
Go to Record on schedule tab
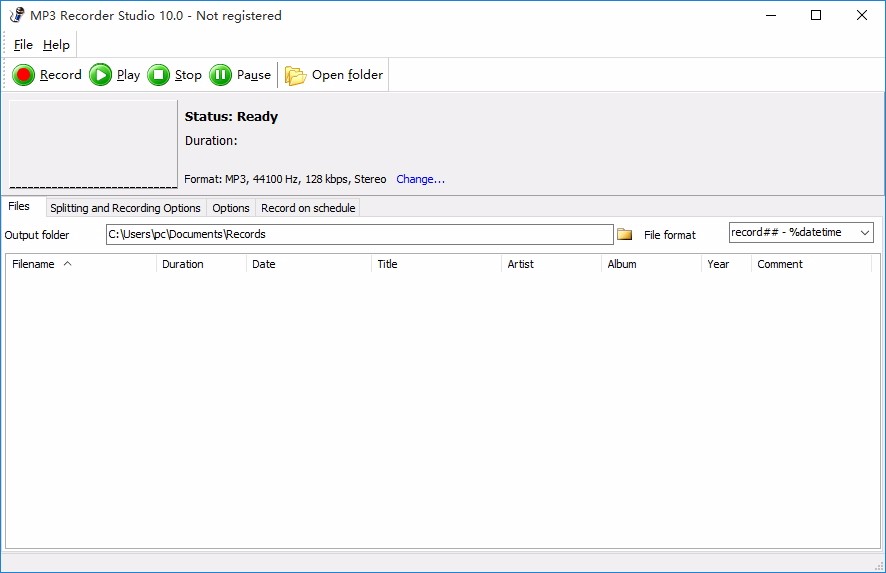point(308,208)
